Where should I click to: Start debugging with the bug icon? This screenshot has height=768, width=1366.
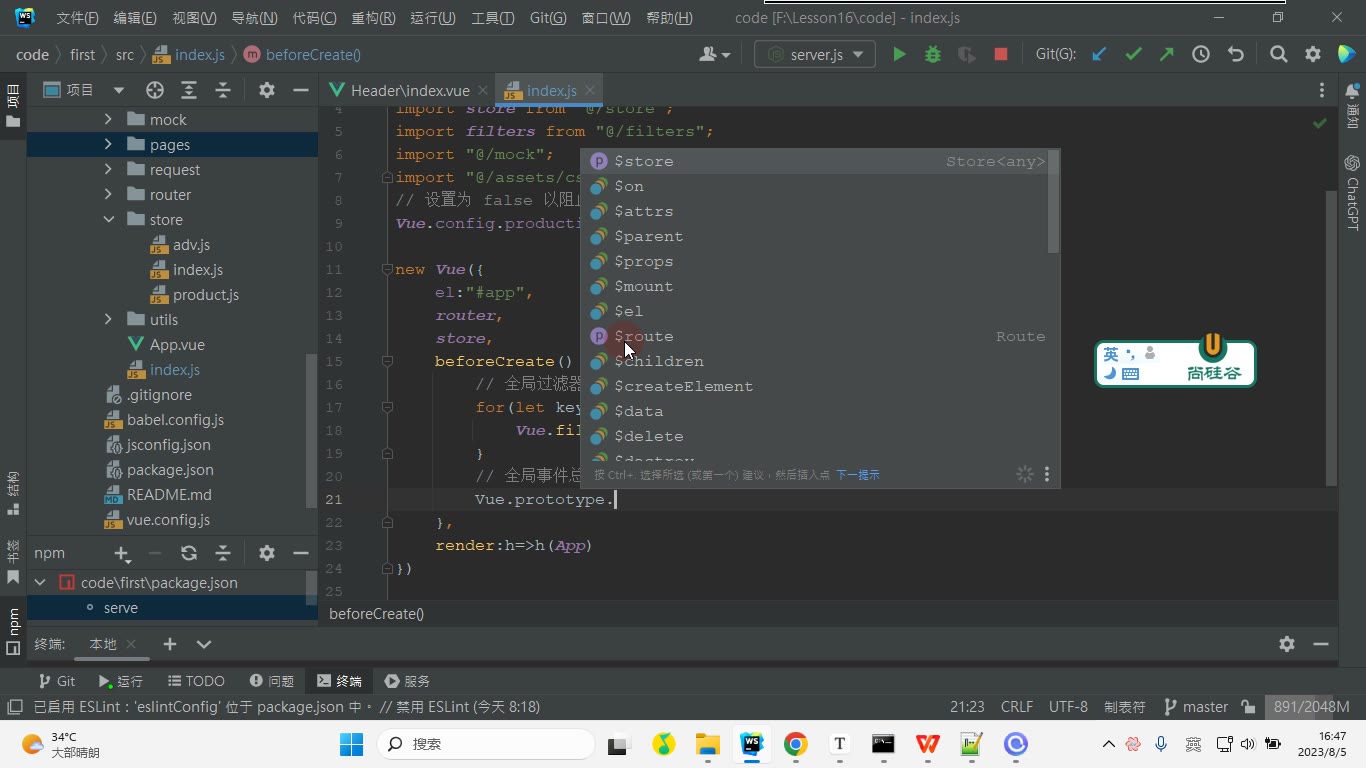click(x=933, y=55)
